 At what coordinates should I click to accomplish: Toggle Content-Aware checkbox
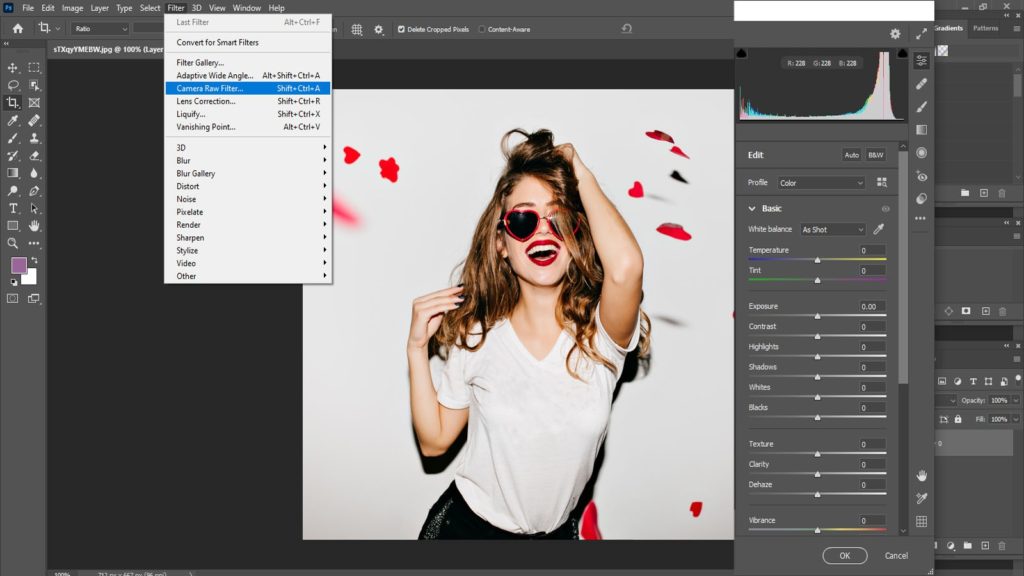pyautogui.click(x=482, y=29)
